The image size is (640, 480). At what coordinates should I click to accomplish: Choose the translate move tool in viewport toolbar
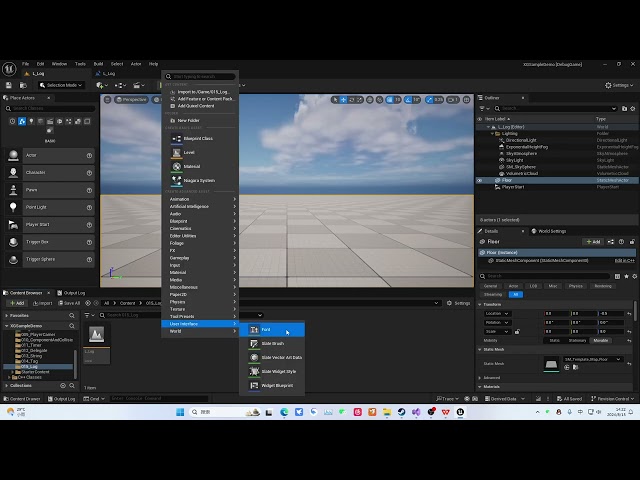[x=344, y=100]
